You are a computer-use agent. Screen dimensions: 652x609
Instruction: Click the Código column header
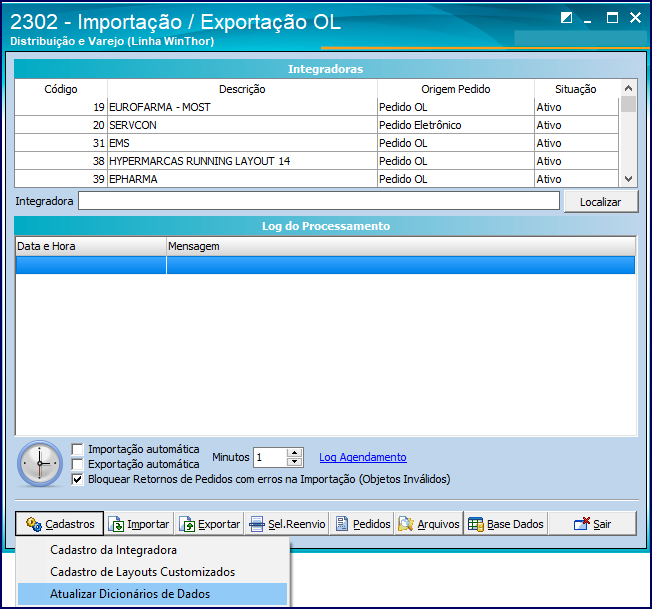pos(61,89)
